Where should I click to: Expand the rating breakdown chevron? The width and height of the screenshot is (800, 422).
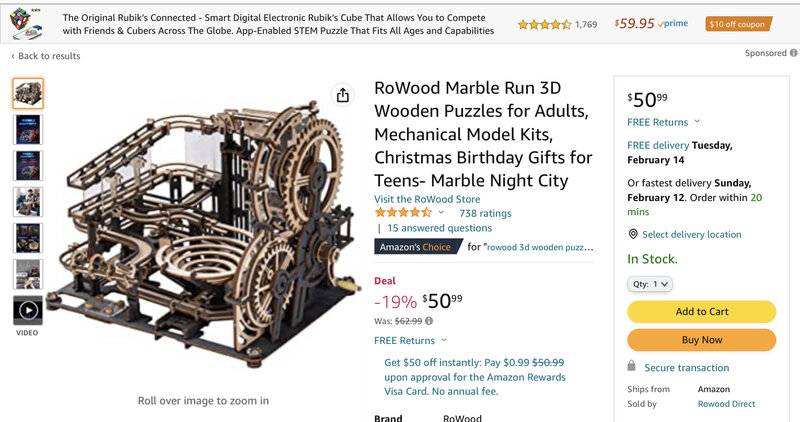point(442,213)
